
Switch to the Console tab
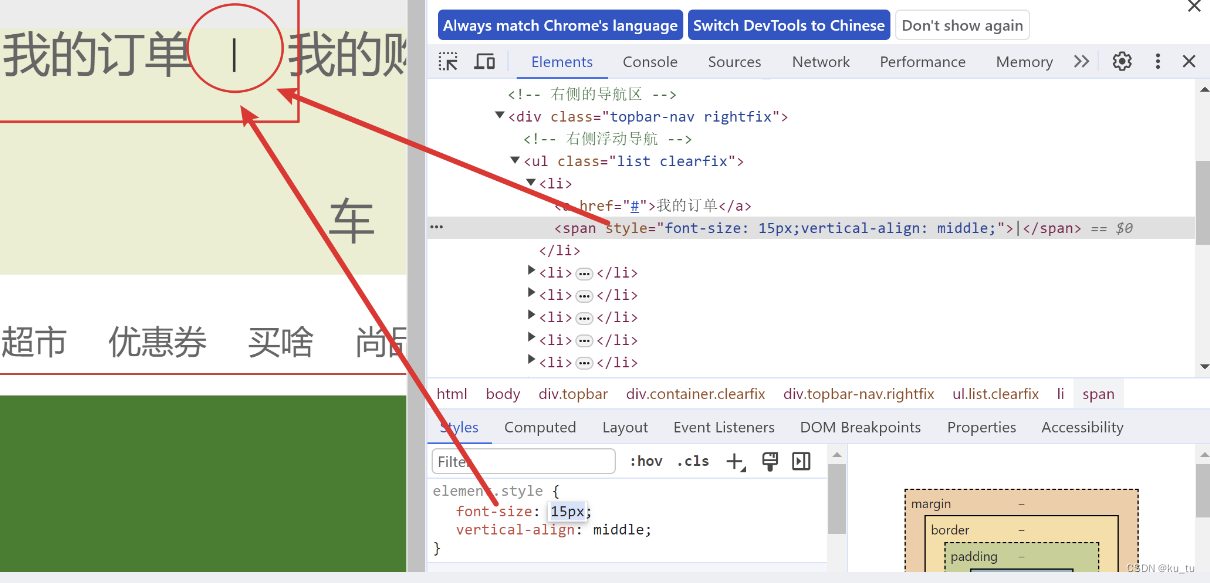650,61
